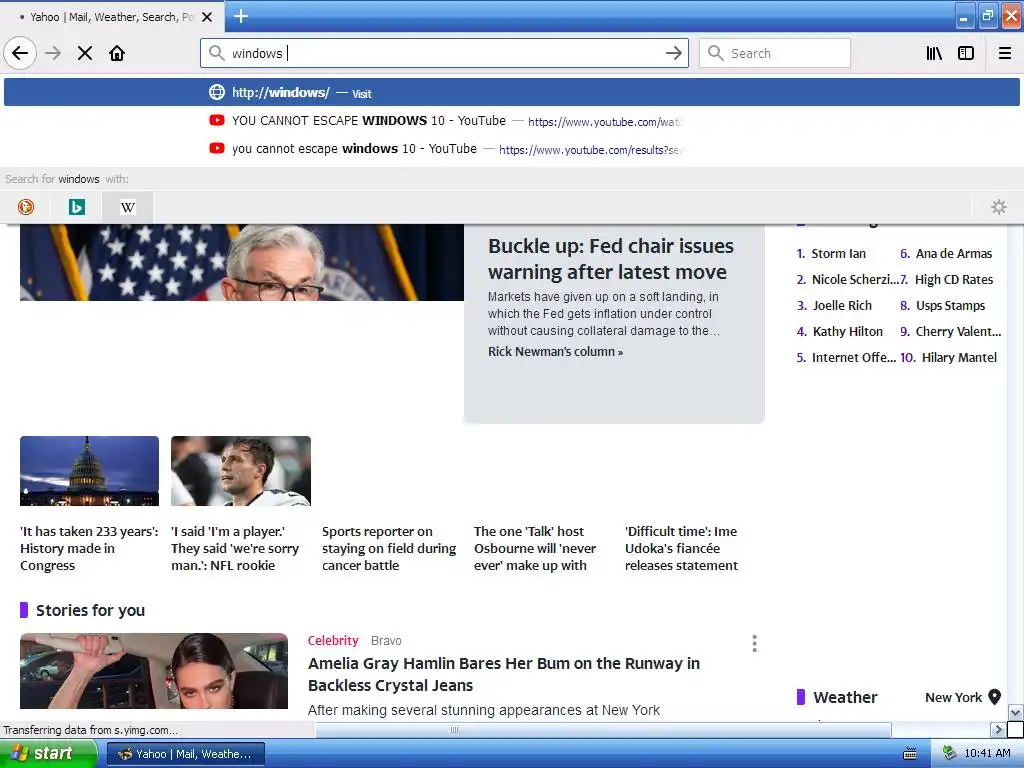Choose lowercase you cannot escape windows 10 suggestion
1024x768 pixels.
pyautogui.click(x=511, y=149)
